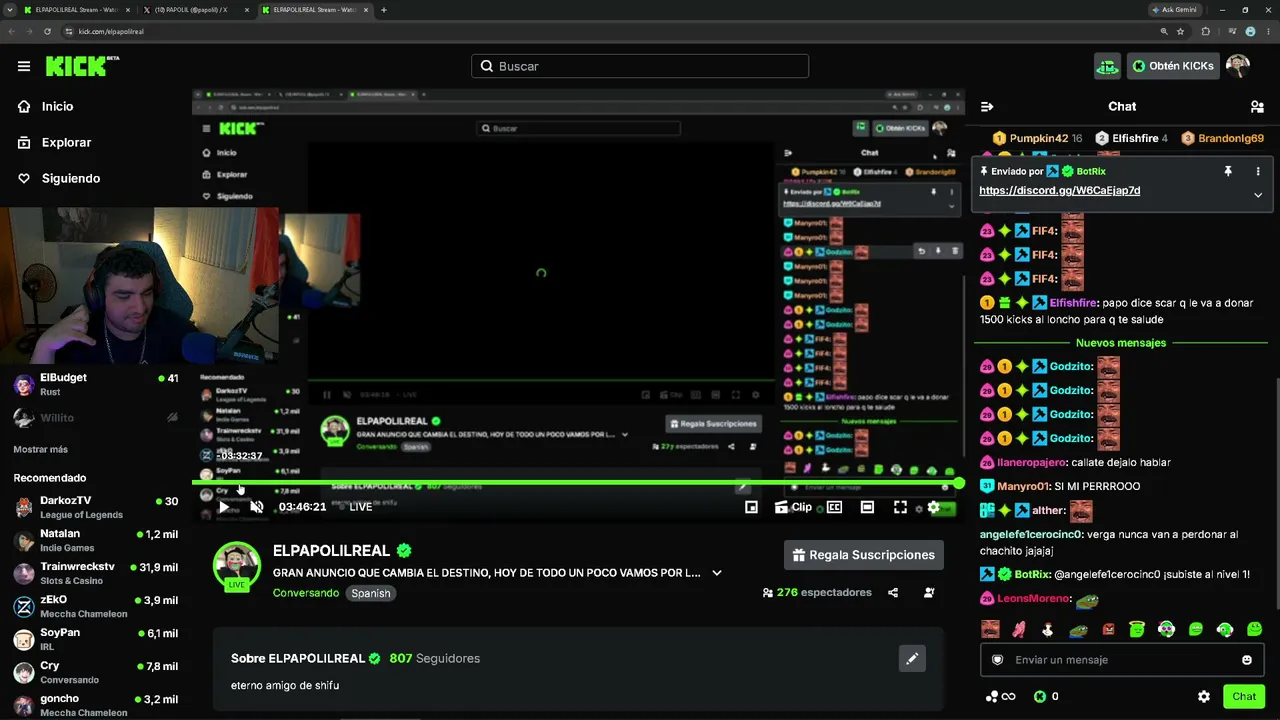Click the follow user icon beside share

click(x=929, y=592)
